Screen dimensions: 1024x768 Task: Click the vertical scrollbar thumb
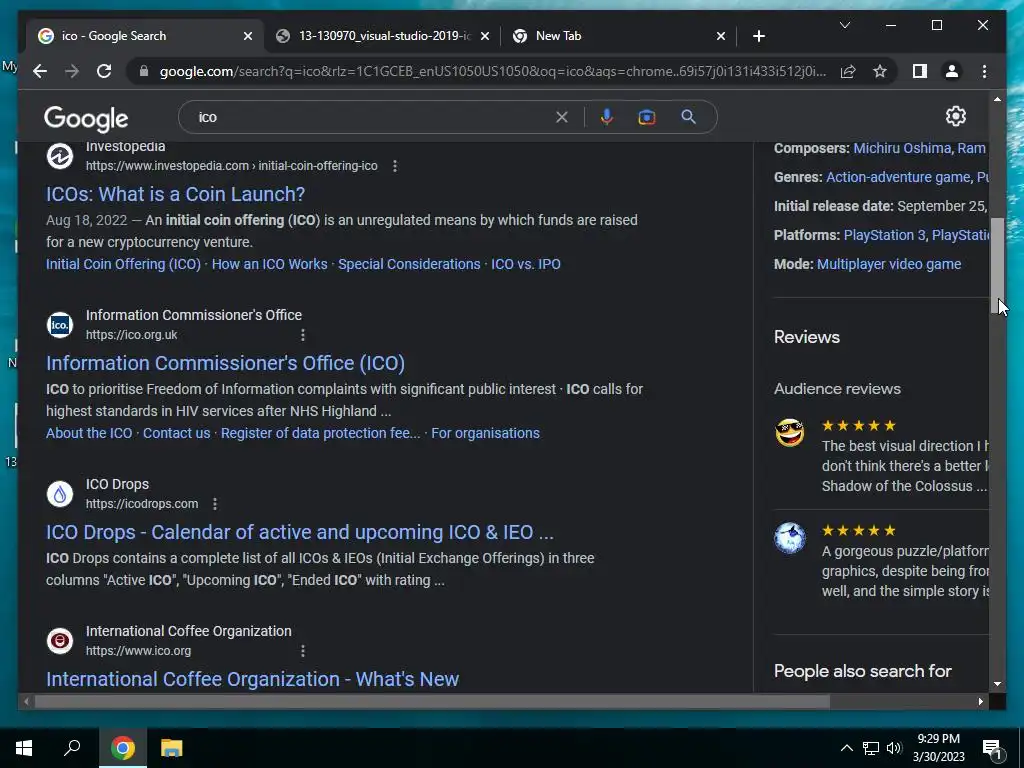(997, 265)
